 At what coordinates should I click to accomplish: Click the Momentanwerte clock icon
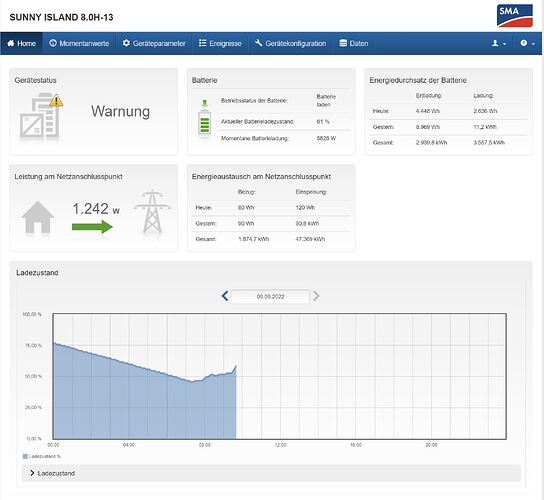[x=53, y=43]
